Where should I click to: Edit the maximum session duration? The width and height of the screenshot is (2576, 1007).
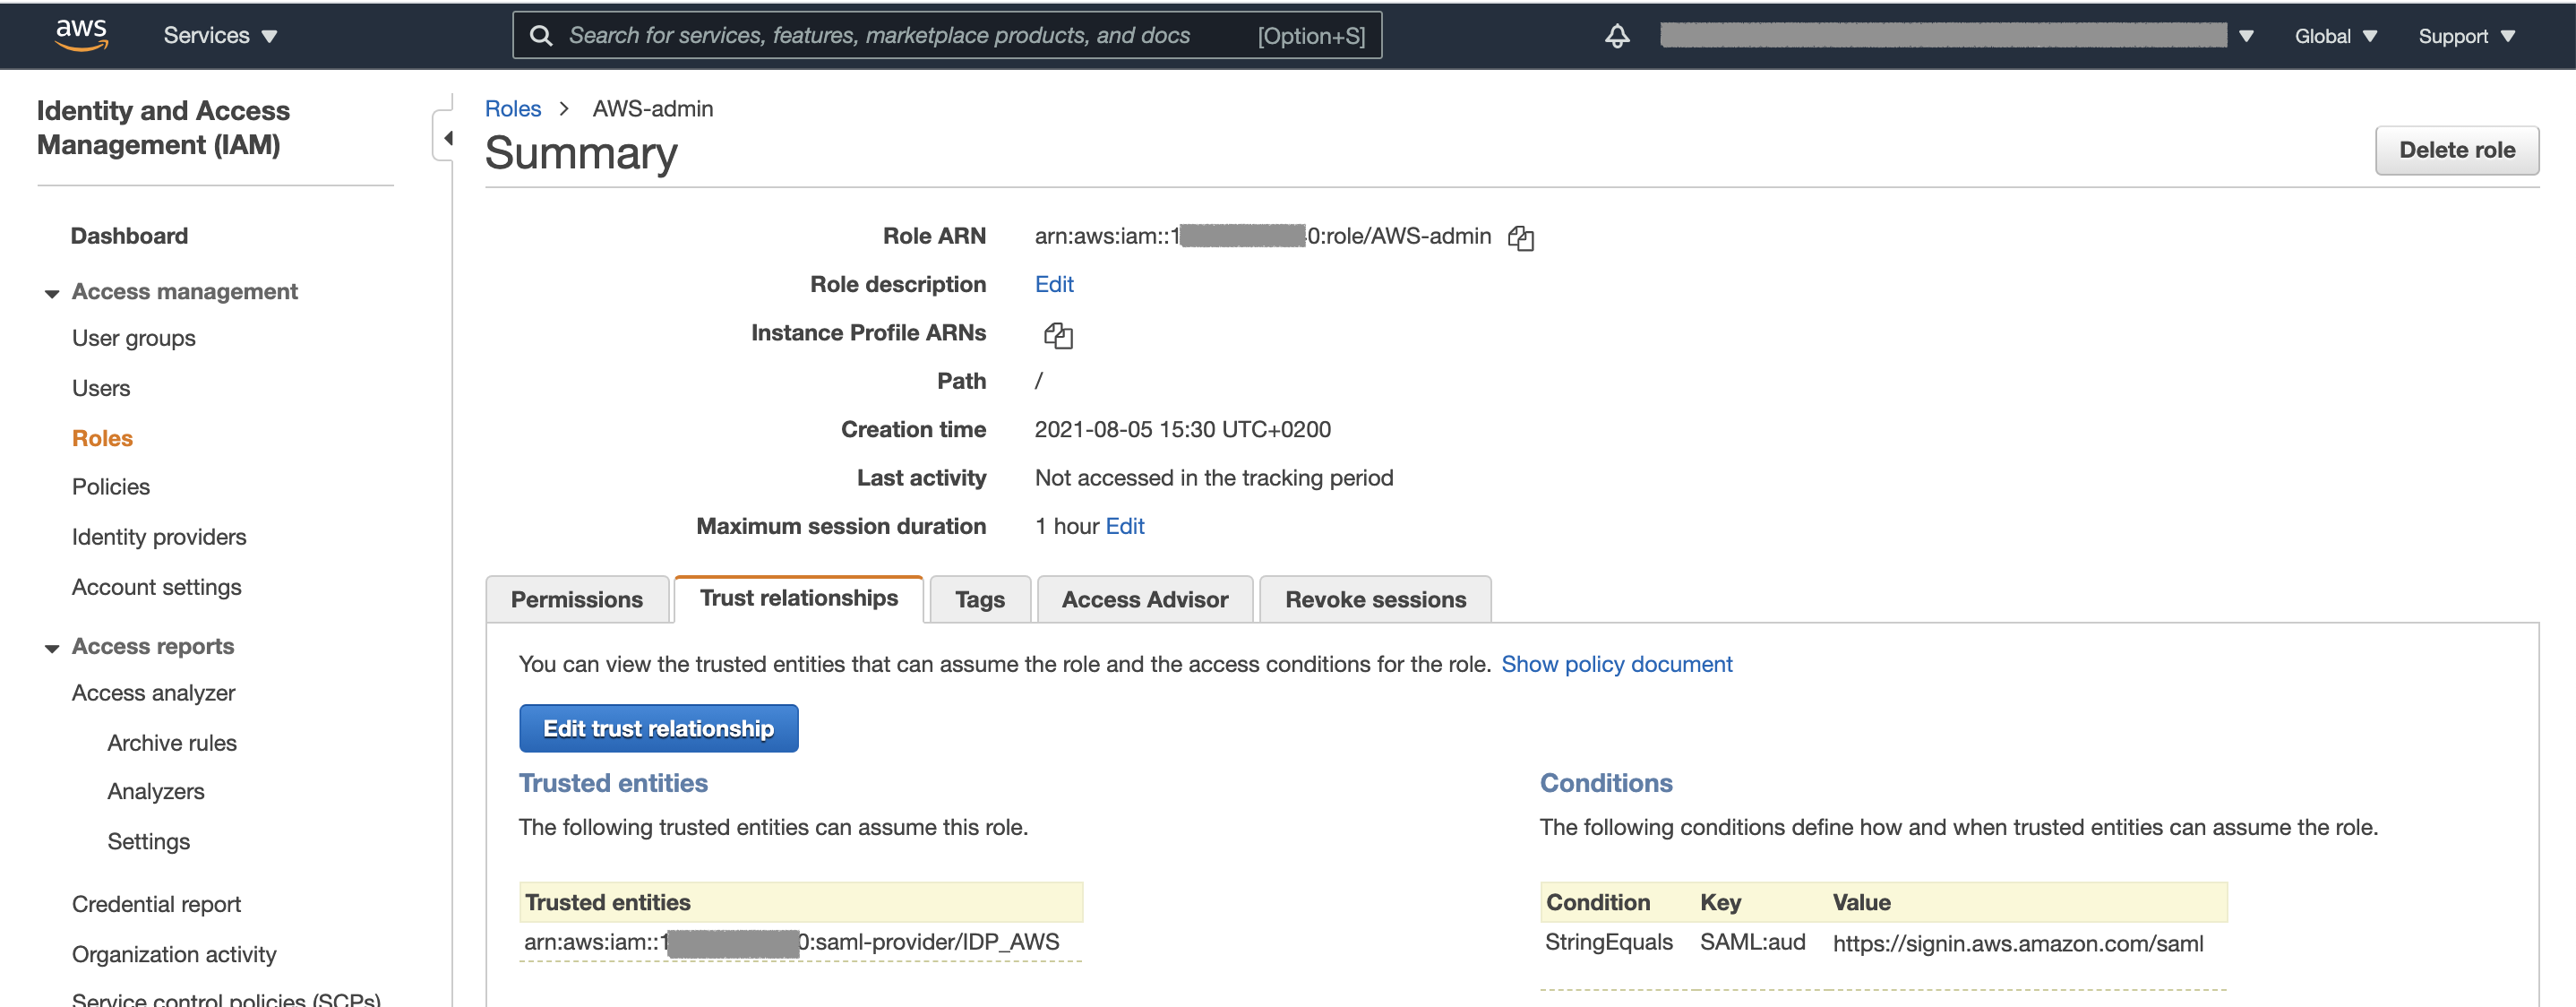pyautogui.click(x=1124, y=526)
